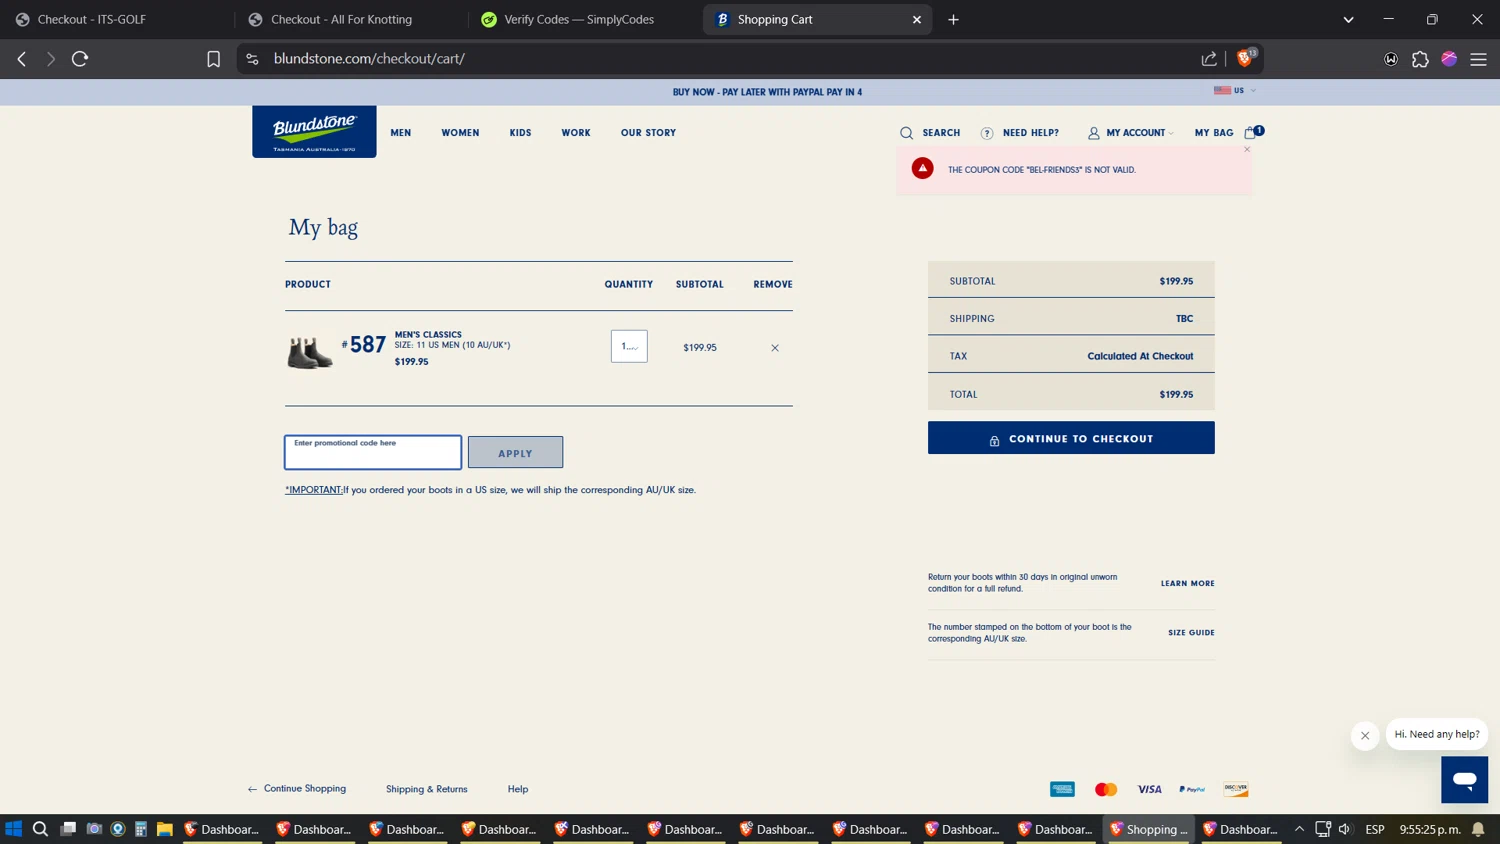1500x844 pixels.
Task: Click Continue Shopping link
Action: point(297,789)
